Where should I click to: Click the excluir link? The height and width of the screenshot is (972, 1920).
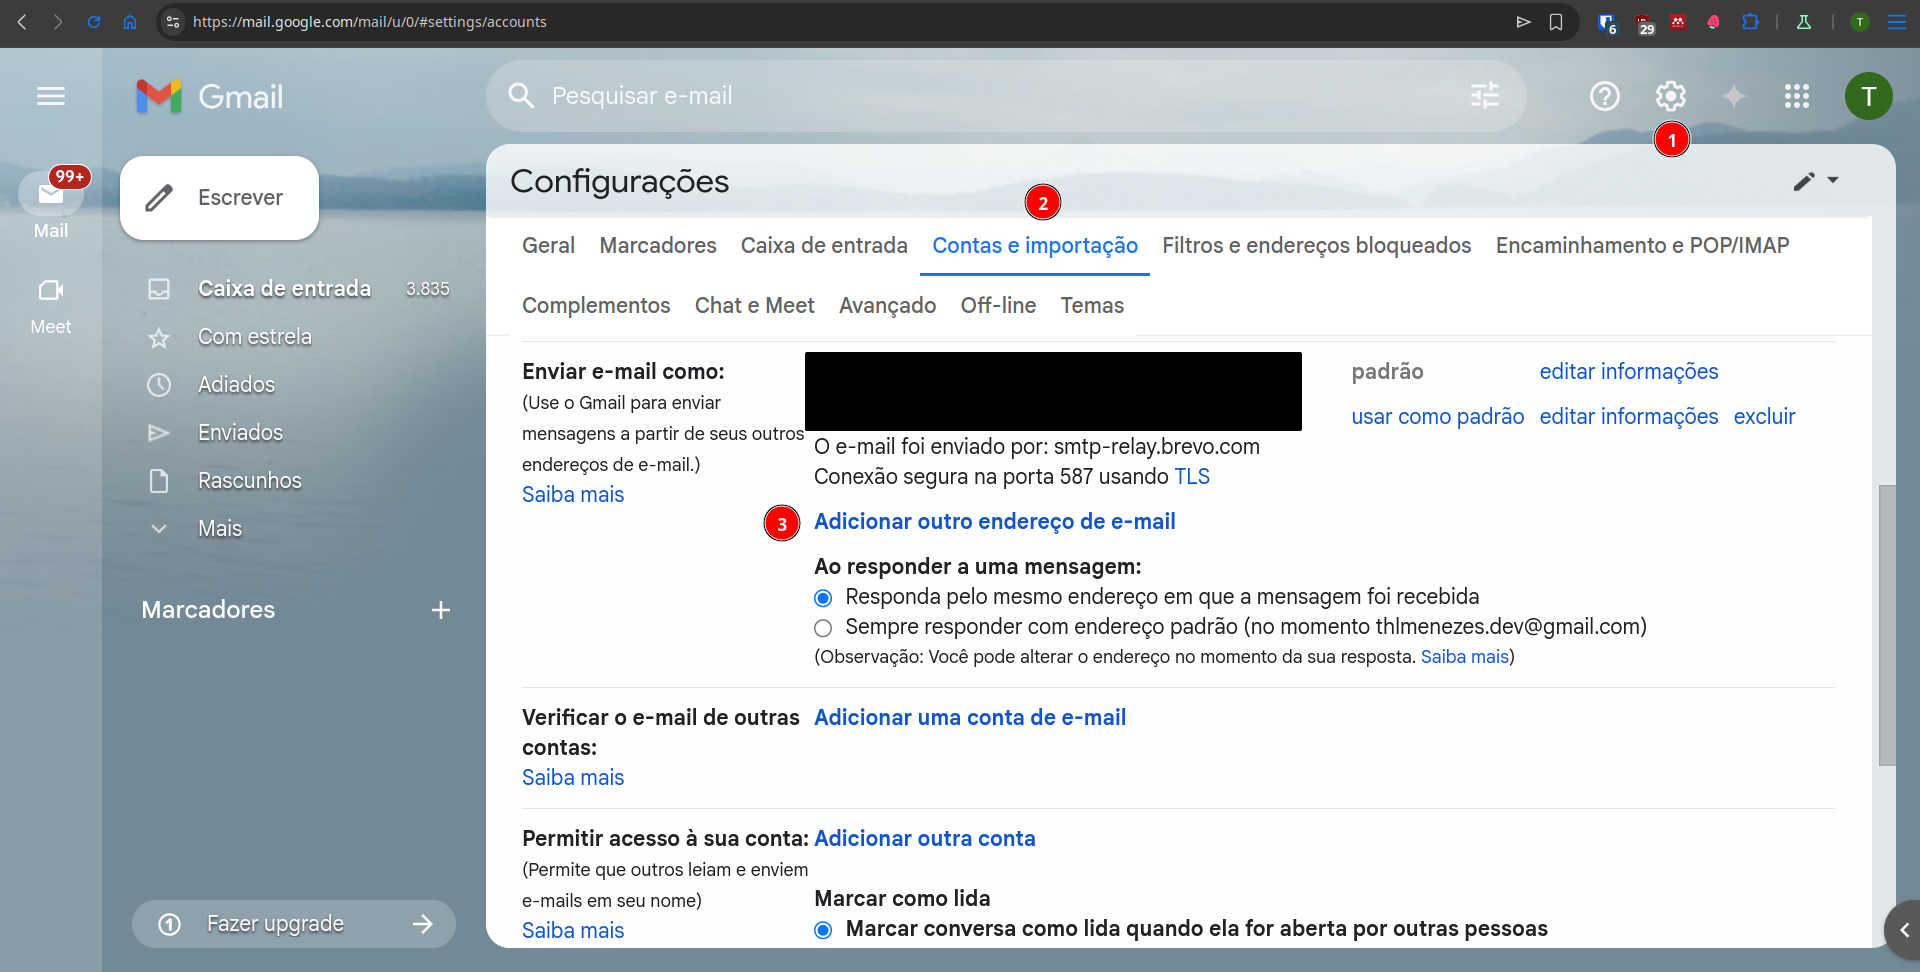click(x=1764, y=417)
